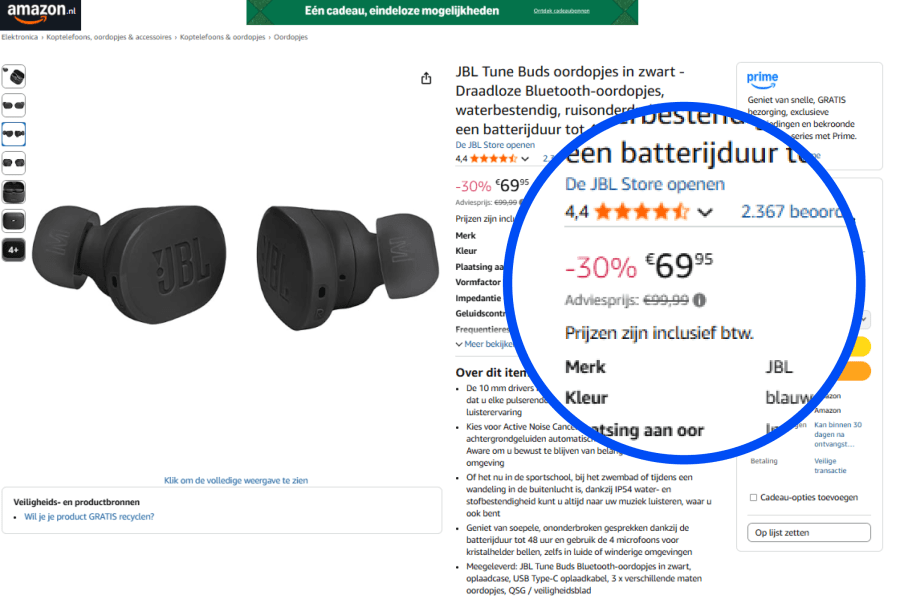Open the 4+ more images thumbnail
This screenshot has width=900, height=600.
pos(14,250)
